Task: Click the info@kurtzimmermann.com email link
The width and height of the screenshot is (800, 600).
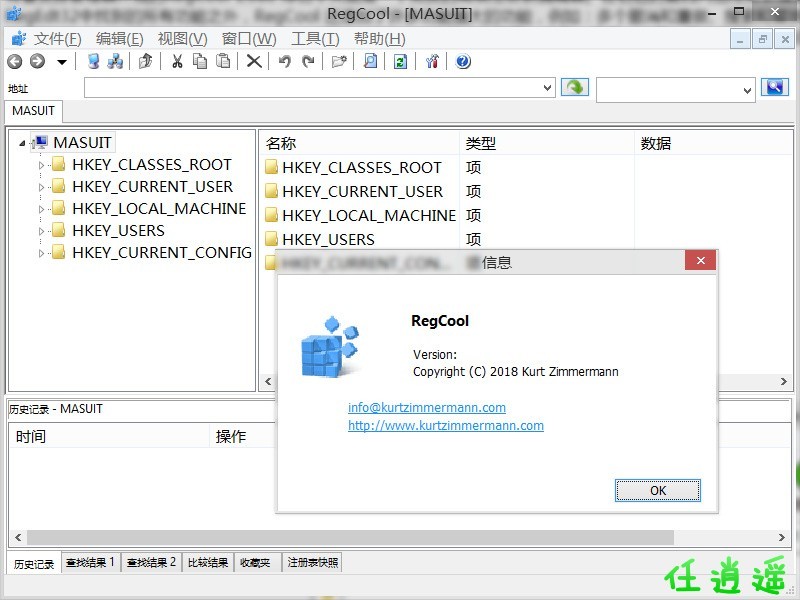Action: pyautogui.click(x=427, y=407)
